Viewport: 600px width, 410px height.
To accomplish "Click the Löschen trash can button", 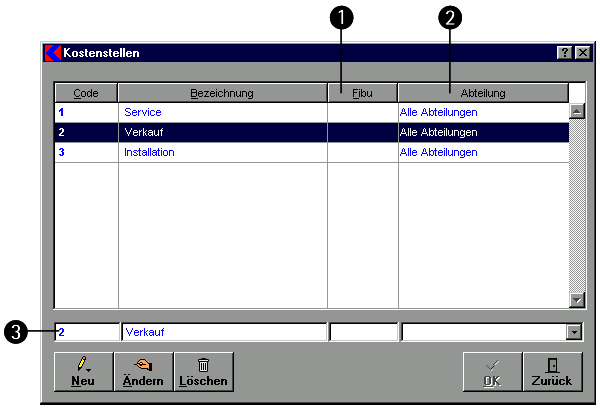I will 204,371.
